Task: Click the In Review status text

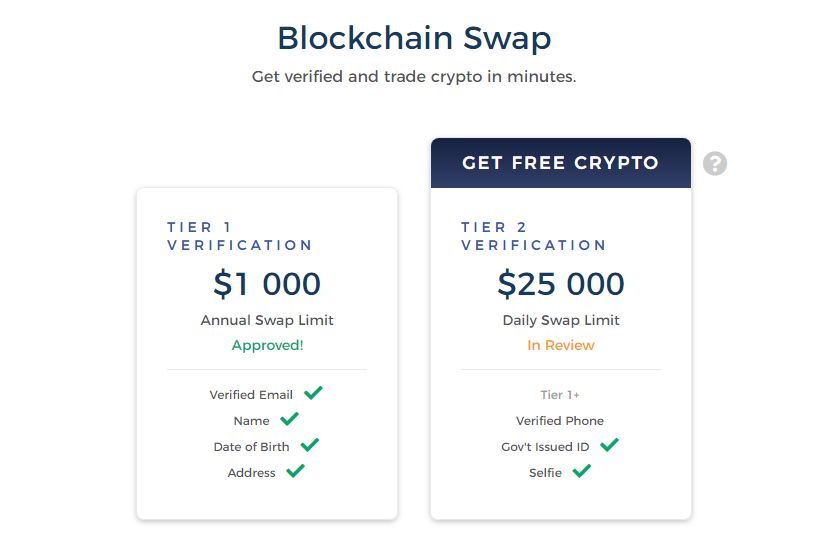Action: tap(561, 345)
